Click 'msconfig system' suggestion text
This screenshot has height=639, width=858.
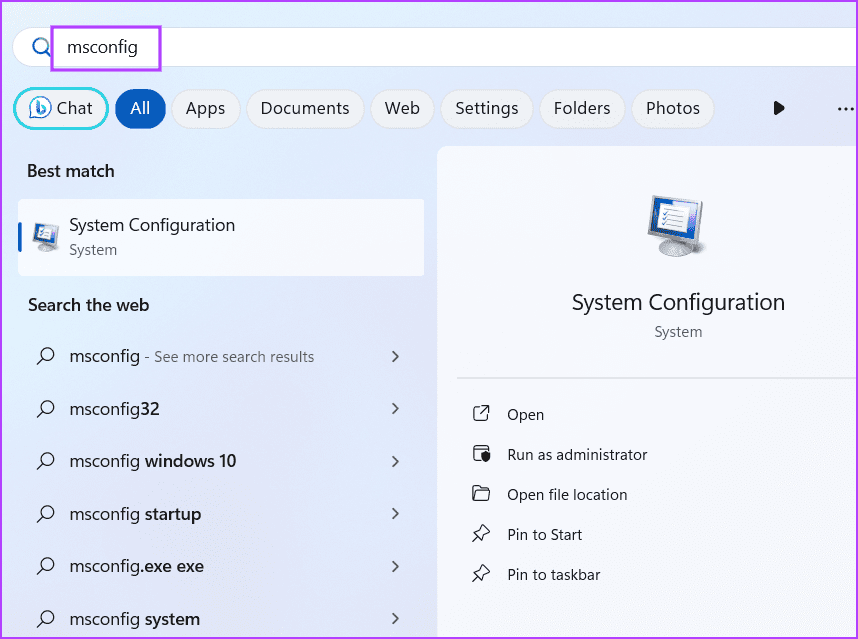[x=135, y=619]
